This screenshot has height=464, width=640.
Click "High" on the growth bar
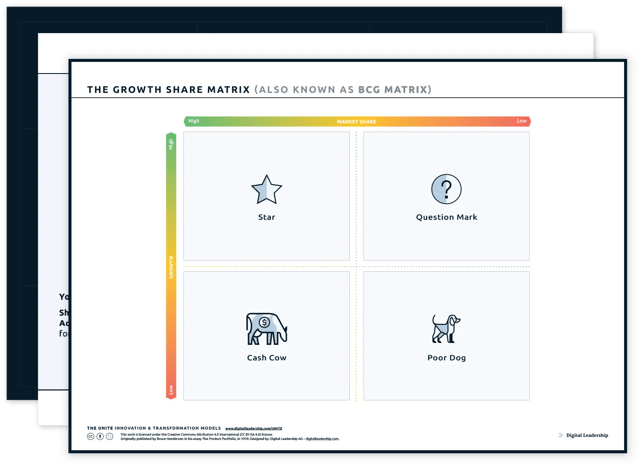(171, 144)
